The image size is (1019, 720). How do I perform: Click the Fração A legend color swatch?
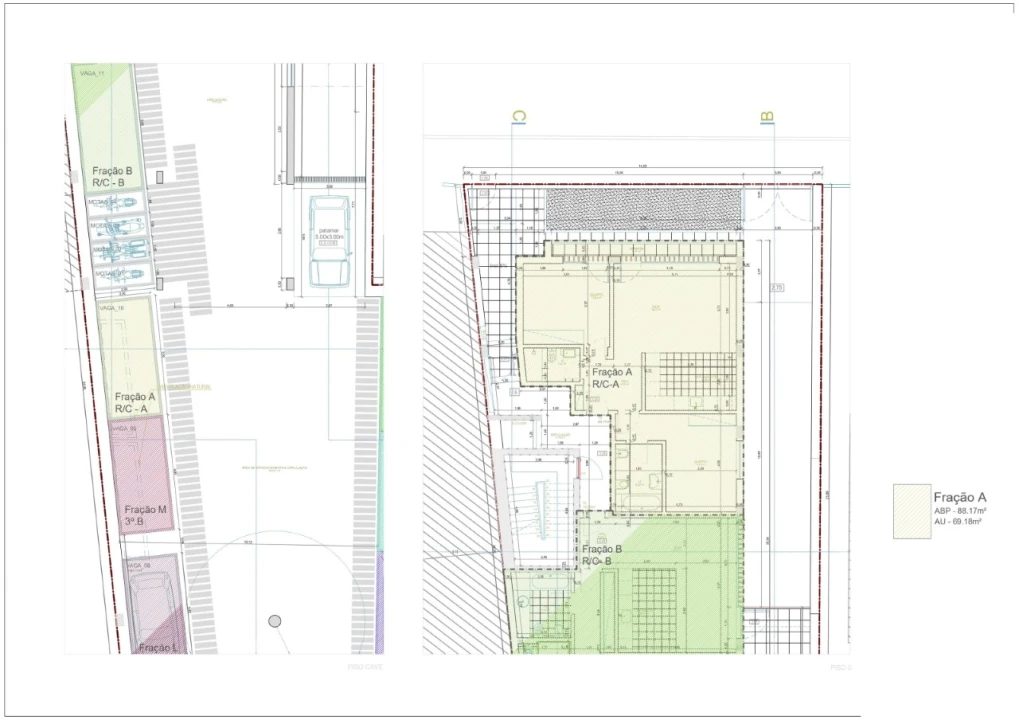pyautogui.click(x=912, y=511)
